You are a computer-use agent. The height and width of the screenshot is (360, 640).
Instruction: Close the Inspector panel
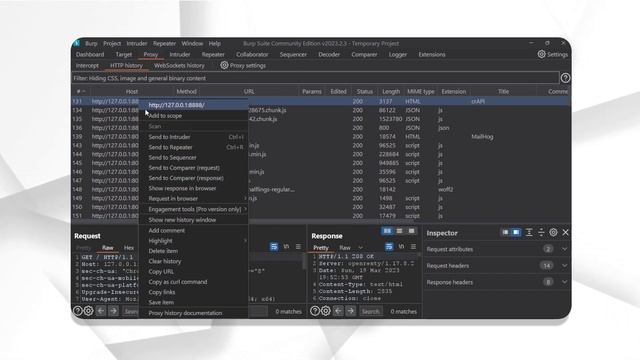pyautogui.click(x=565, y=232)
